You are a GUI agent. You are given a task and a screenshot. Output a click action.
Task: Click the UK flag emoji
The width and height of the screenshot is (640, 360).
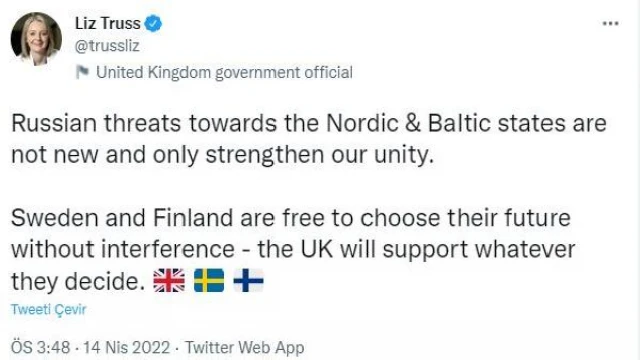coord(169,280)
